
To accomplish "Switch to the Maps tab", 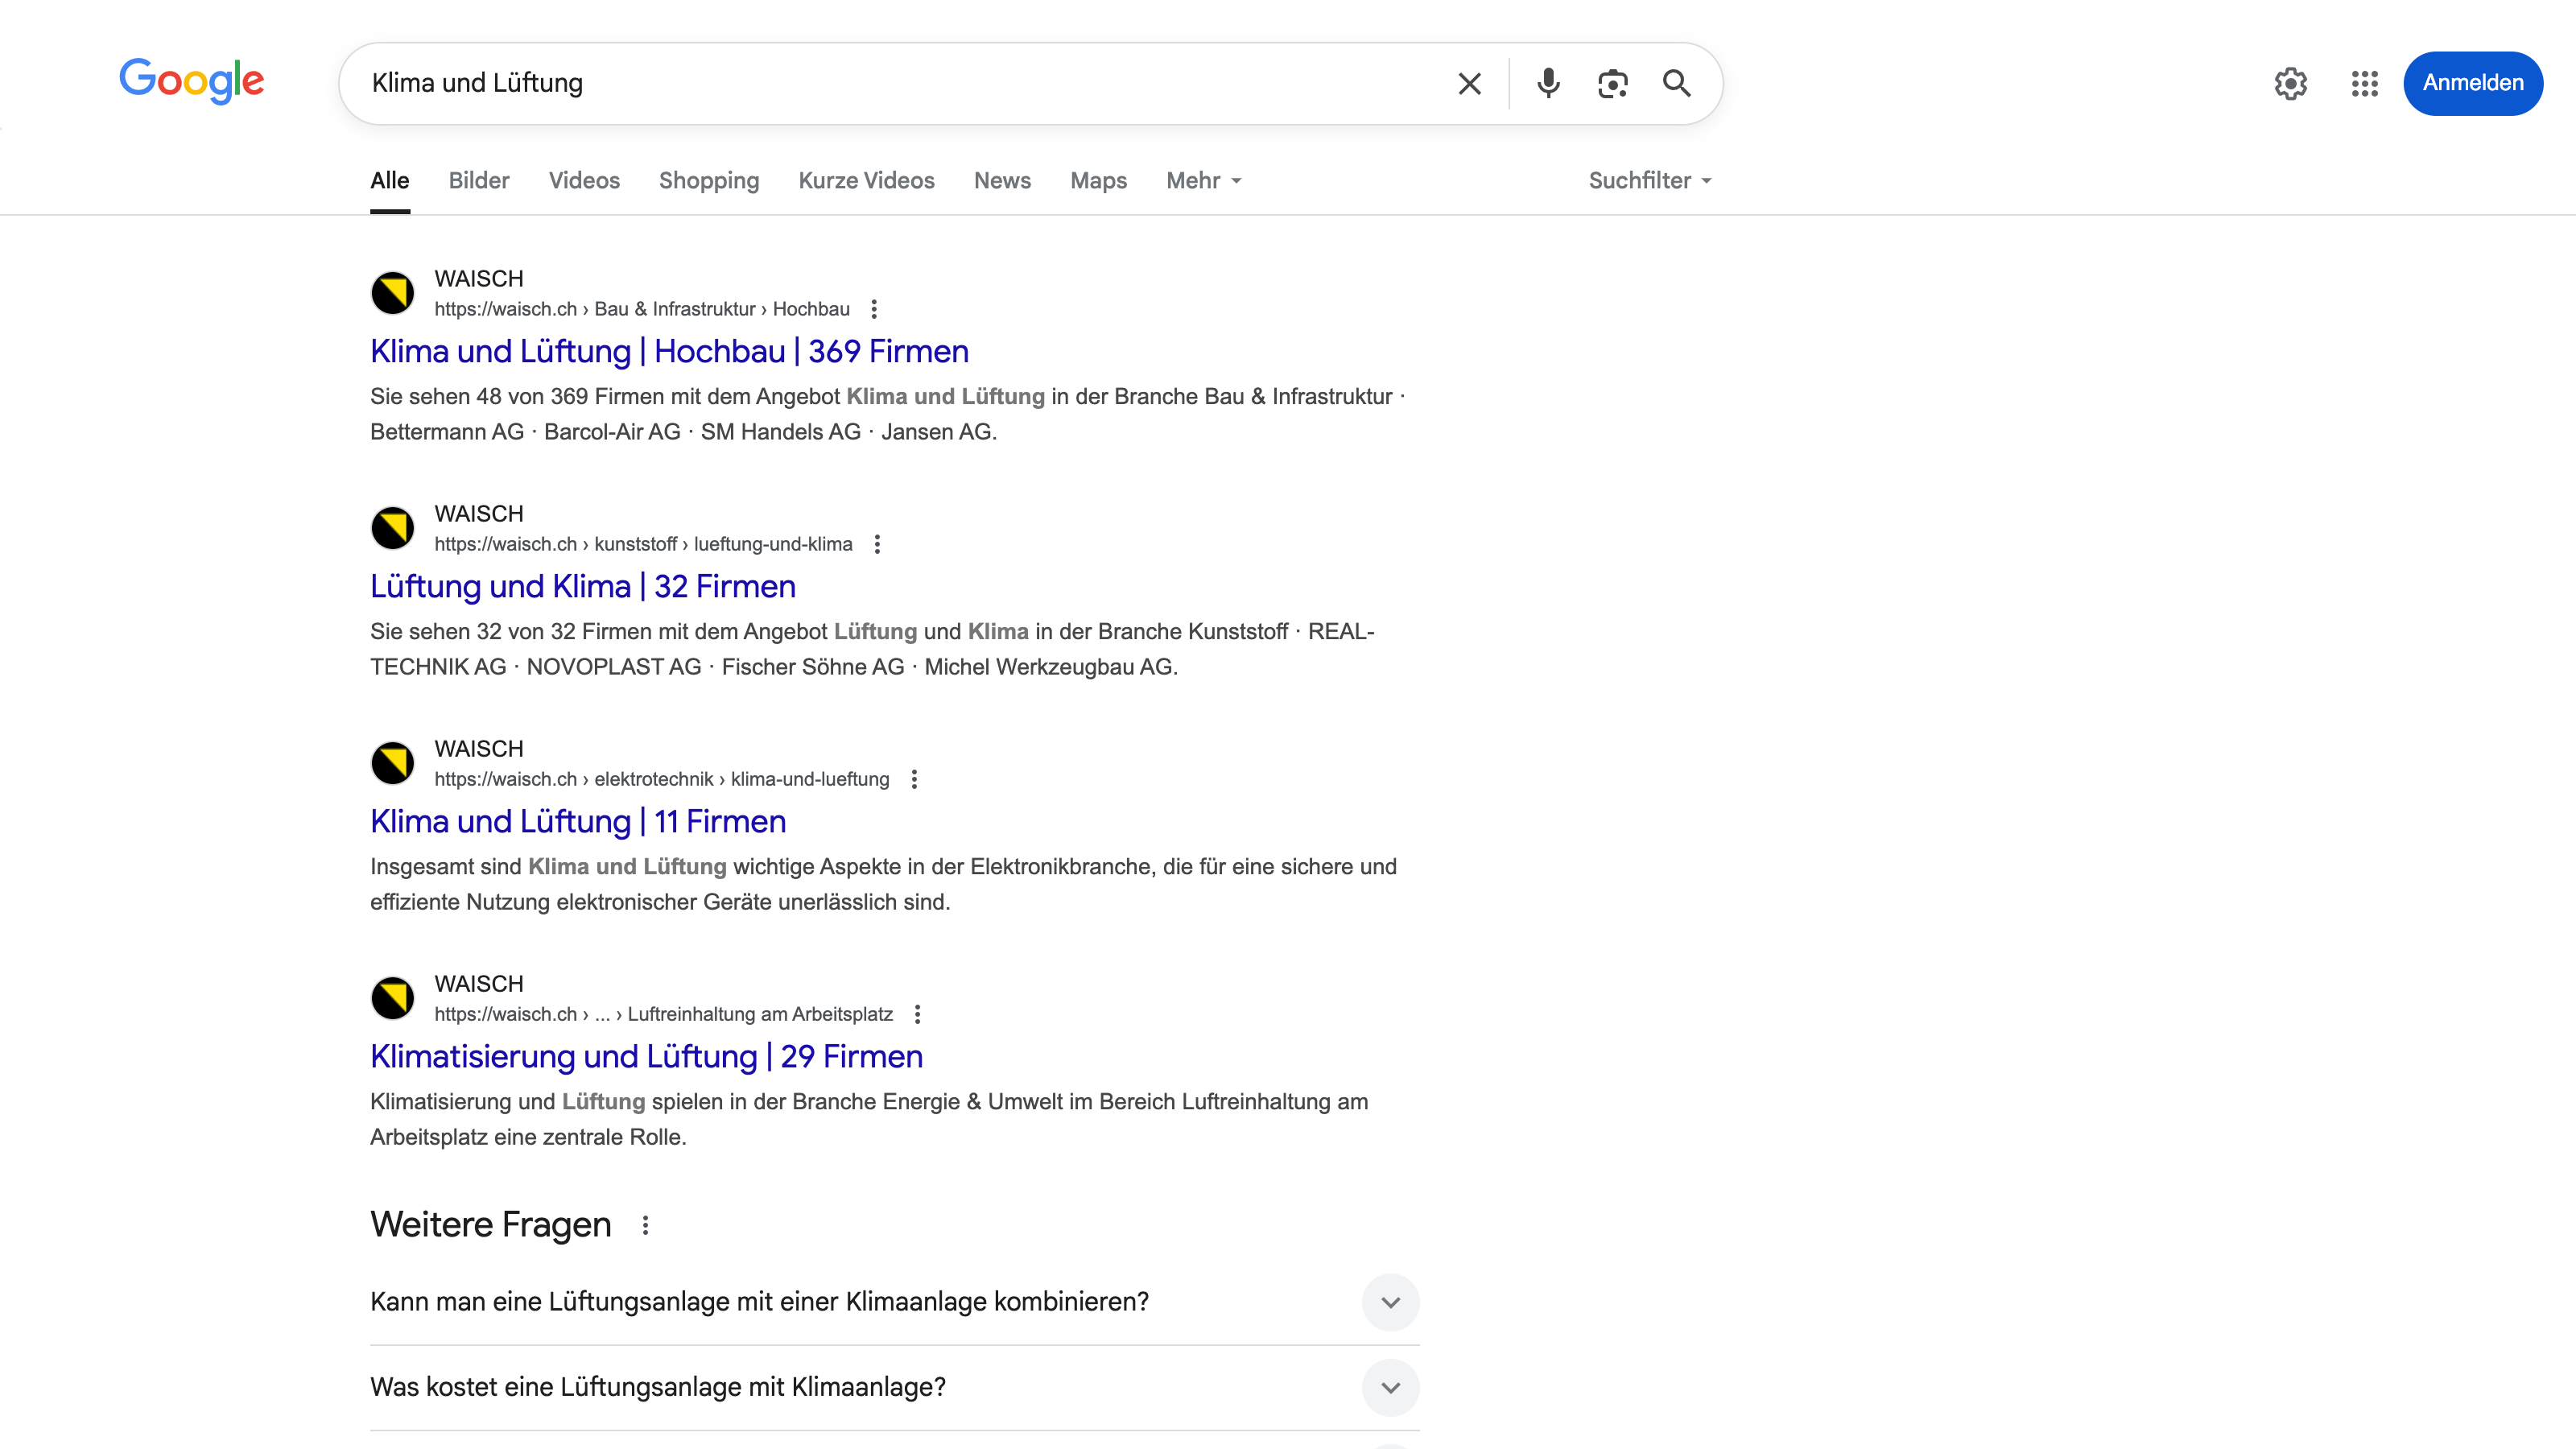I will point(1098,181).
